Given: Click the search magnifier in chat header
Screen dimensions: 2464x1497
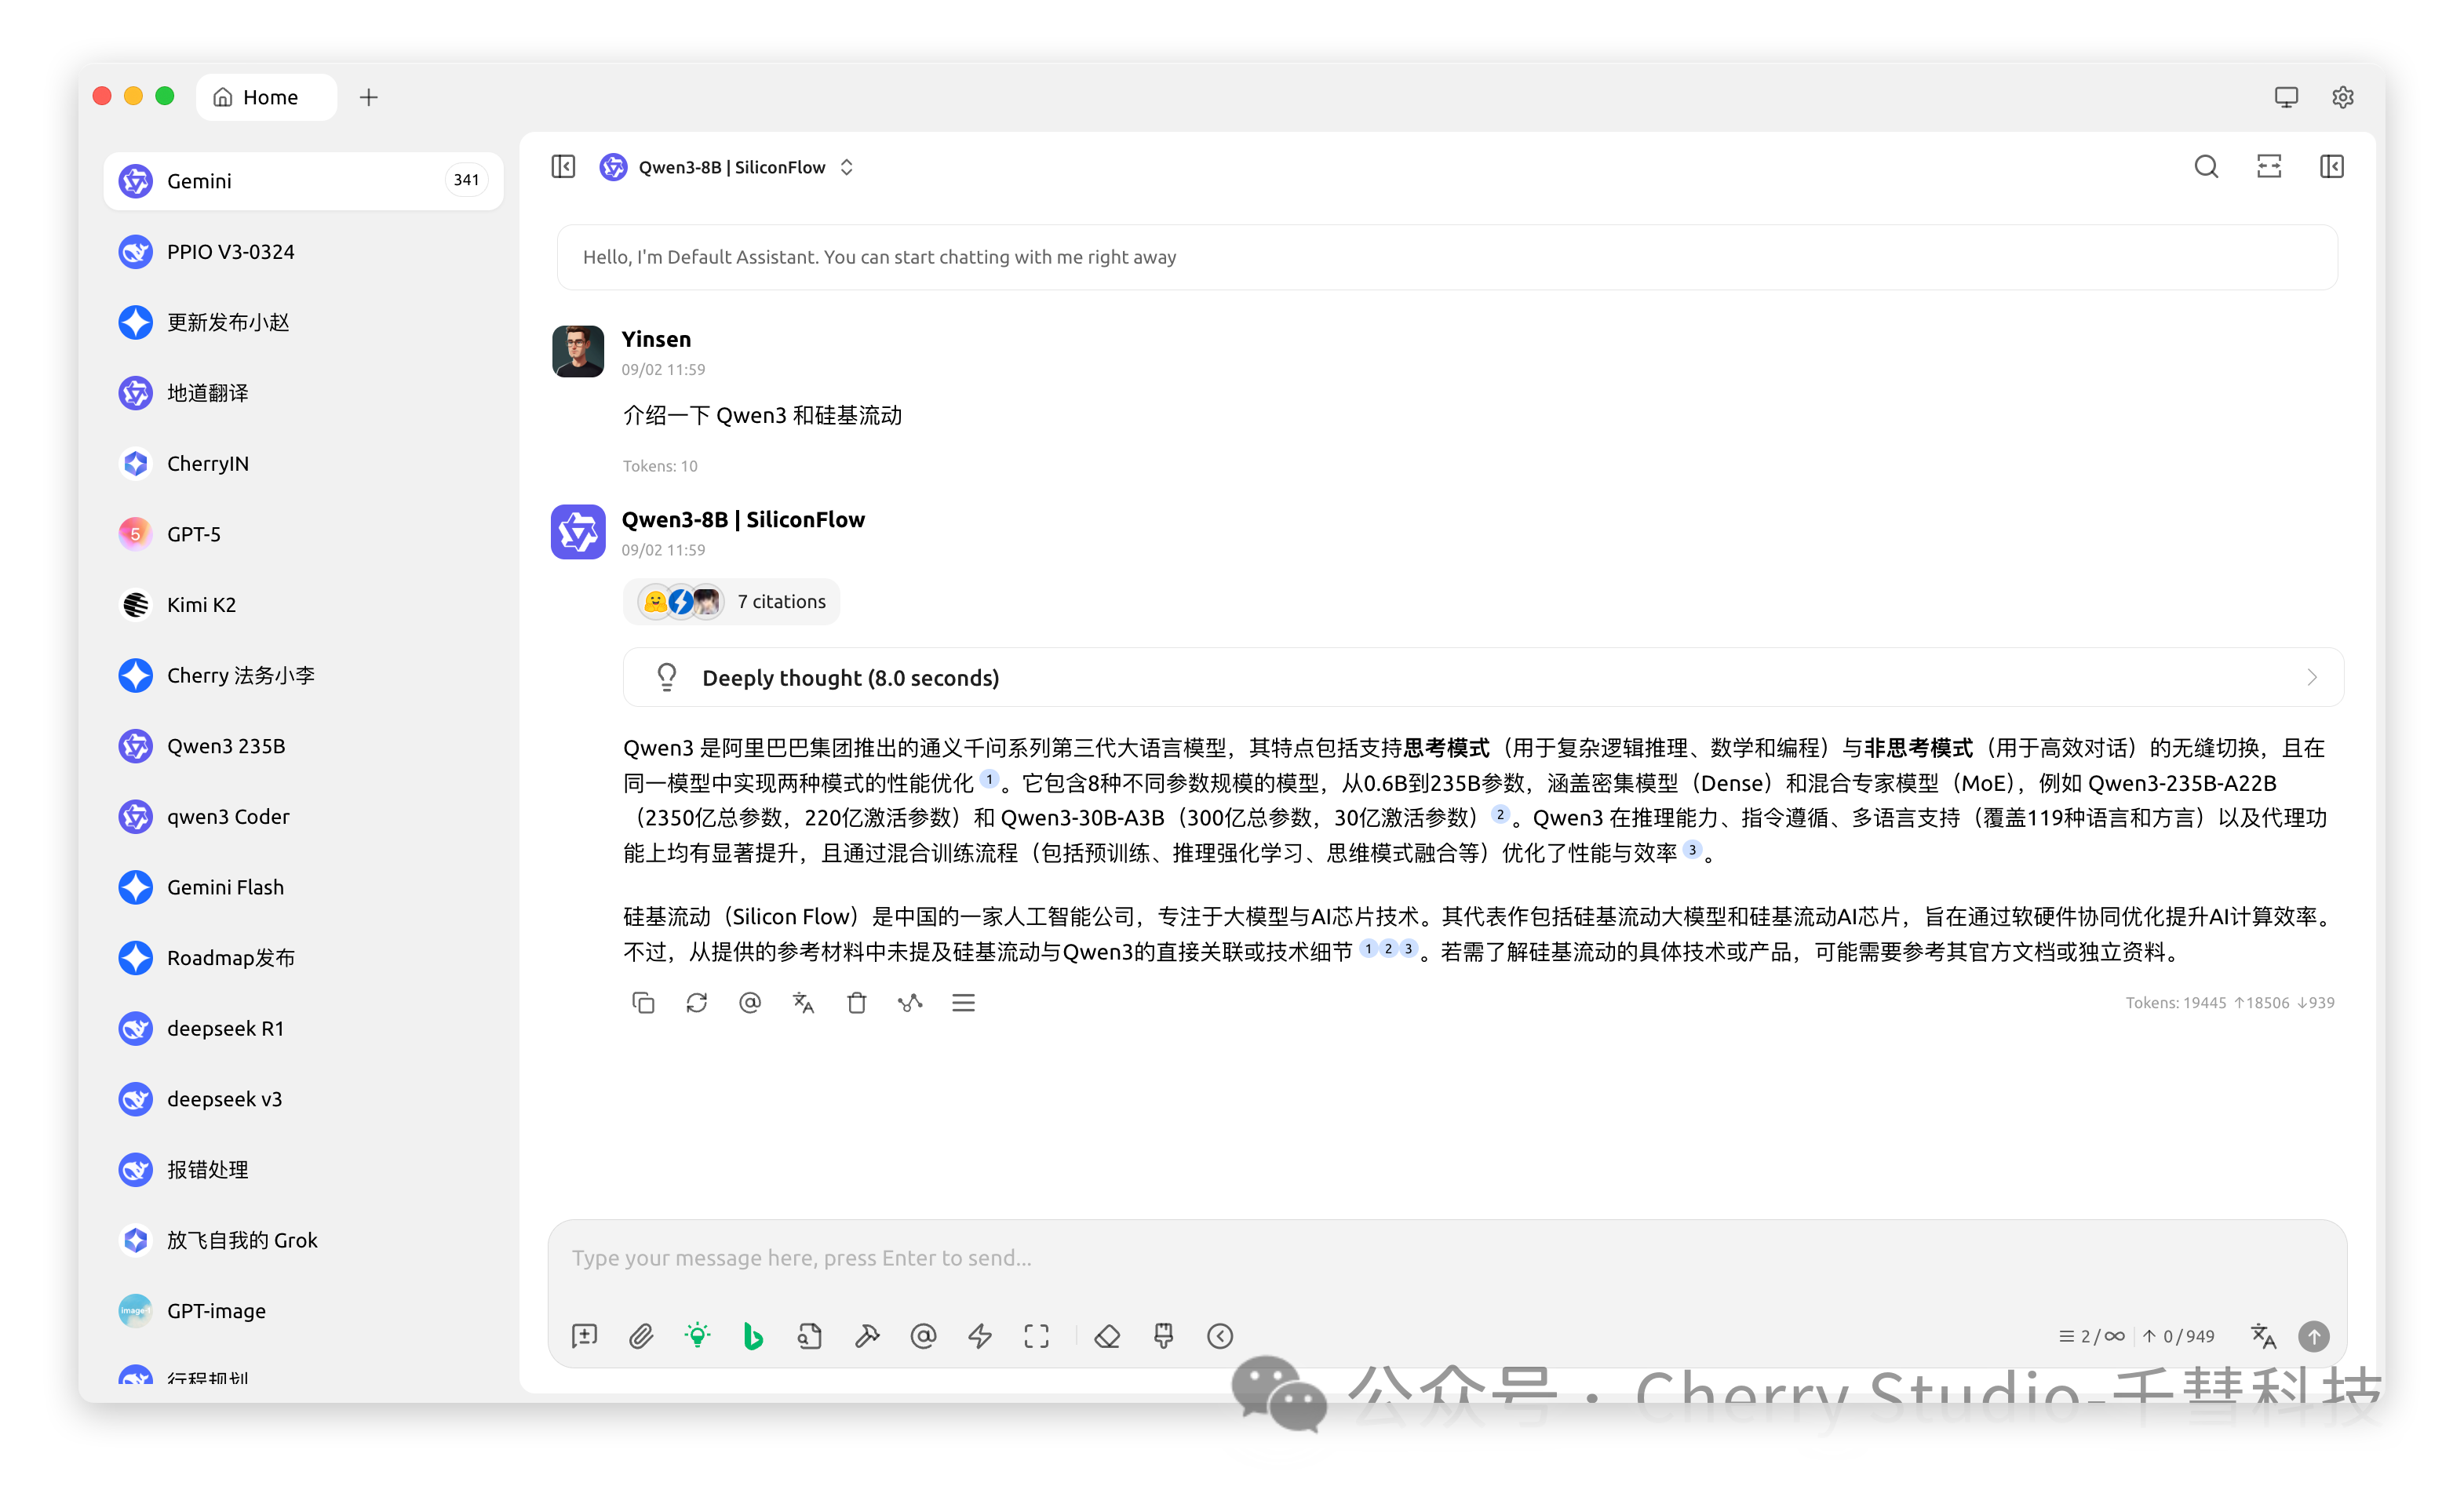Looking at the screenshot, I should [2206, 167].
